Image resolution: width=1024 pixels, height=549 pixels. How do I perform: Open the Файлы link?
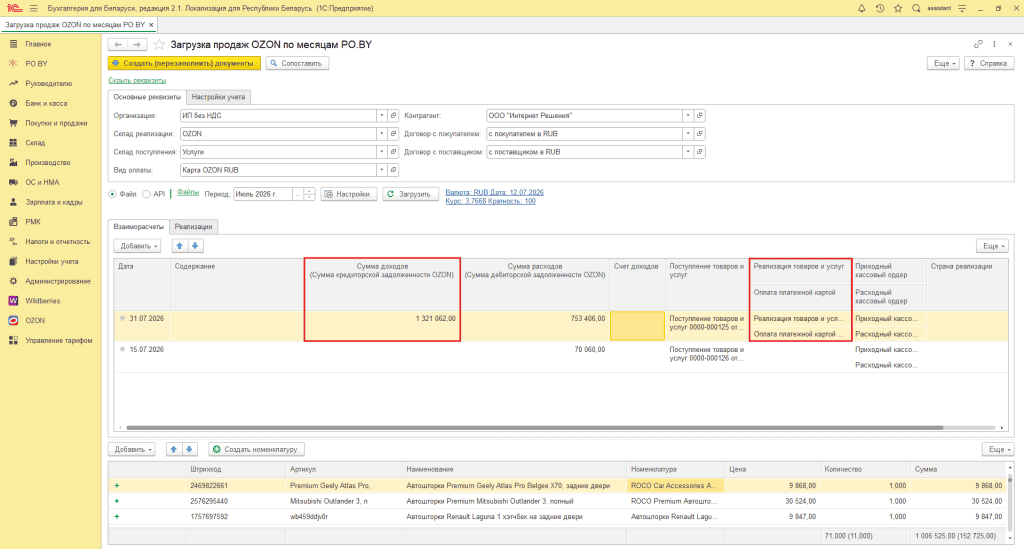187,193
